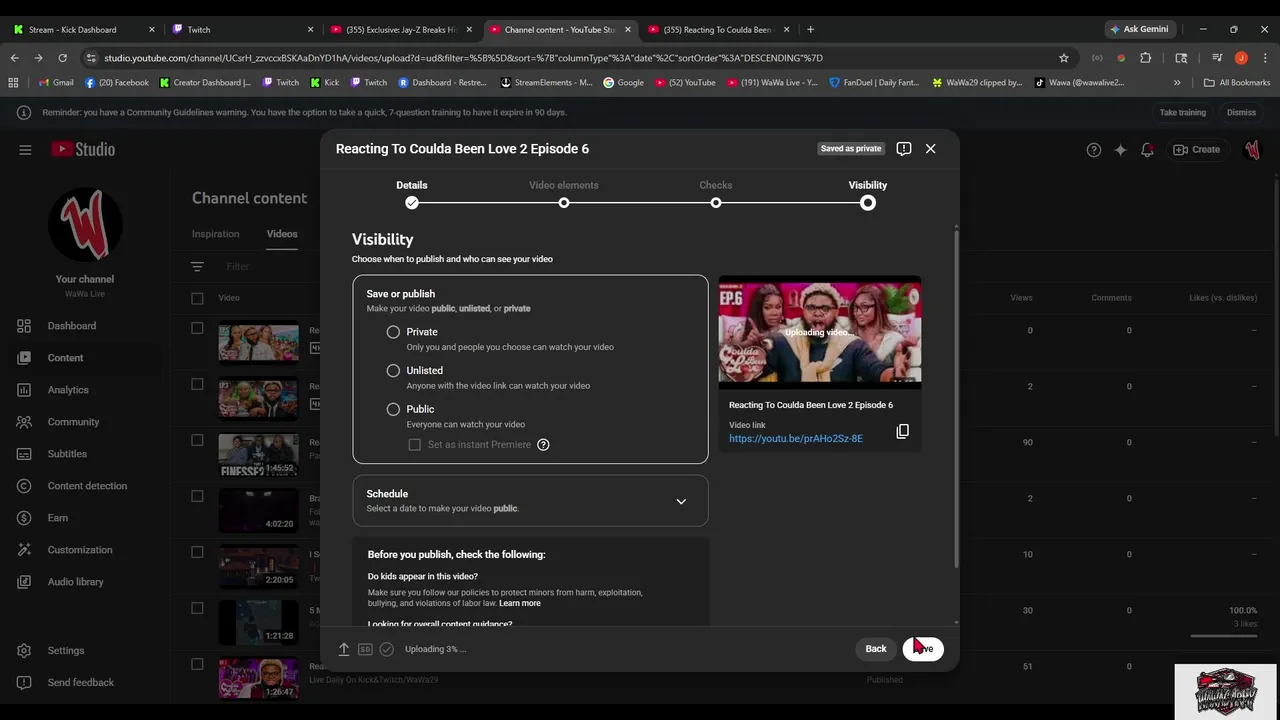Click Send feedback in the sidebar
Viewport: 1280px width, 720px height.
coord(82,682)
